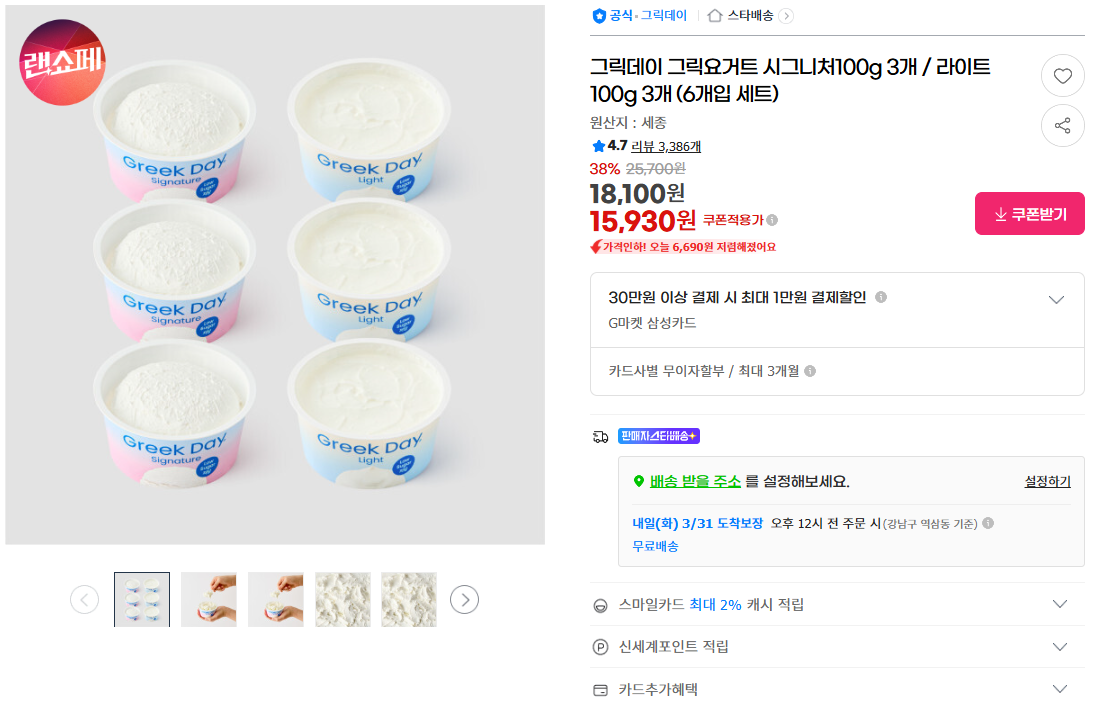
Task: Show previous thumbnails with left arrow
Action: point(84,599)
